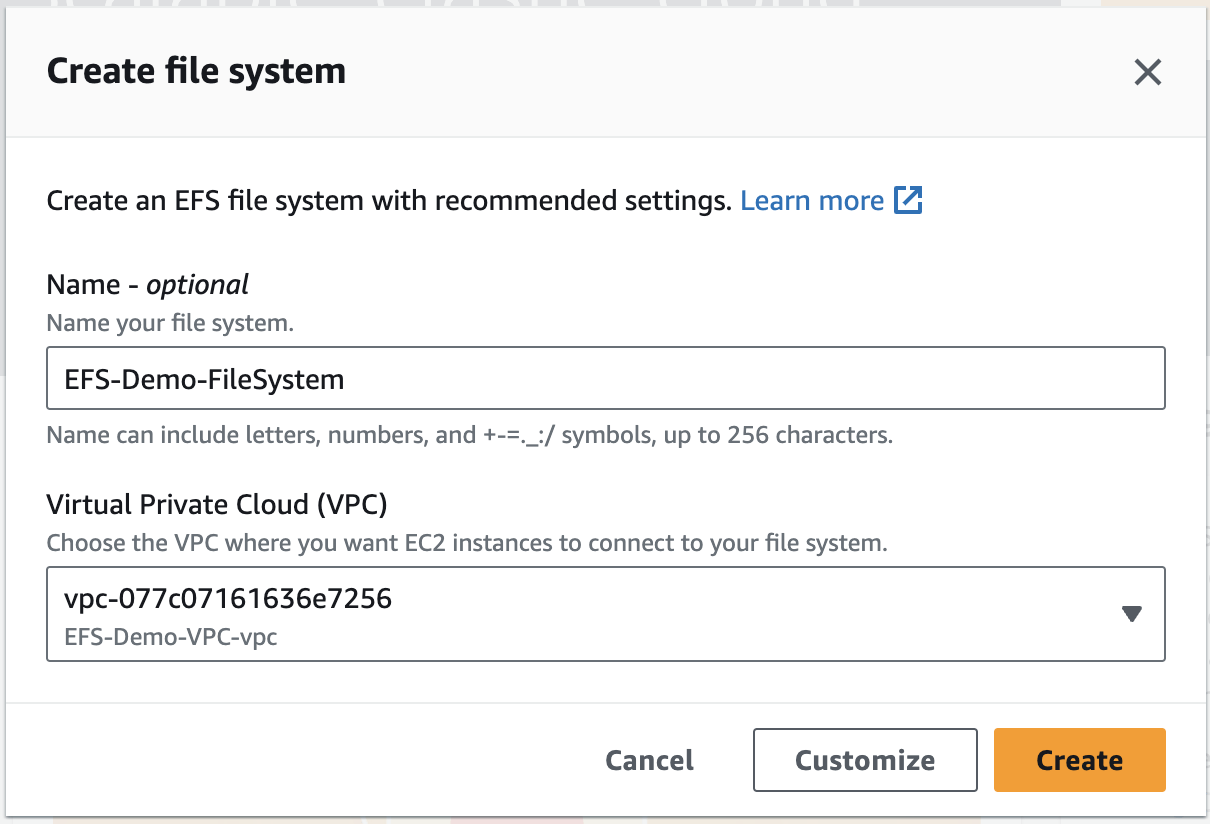Click the "Choose the VPC where..." description text
Screen dimensions: 1210x824
point(467,545)
